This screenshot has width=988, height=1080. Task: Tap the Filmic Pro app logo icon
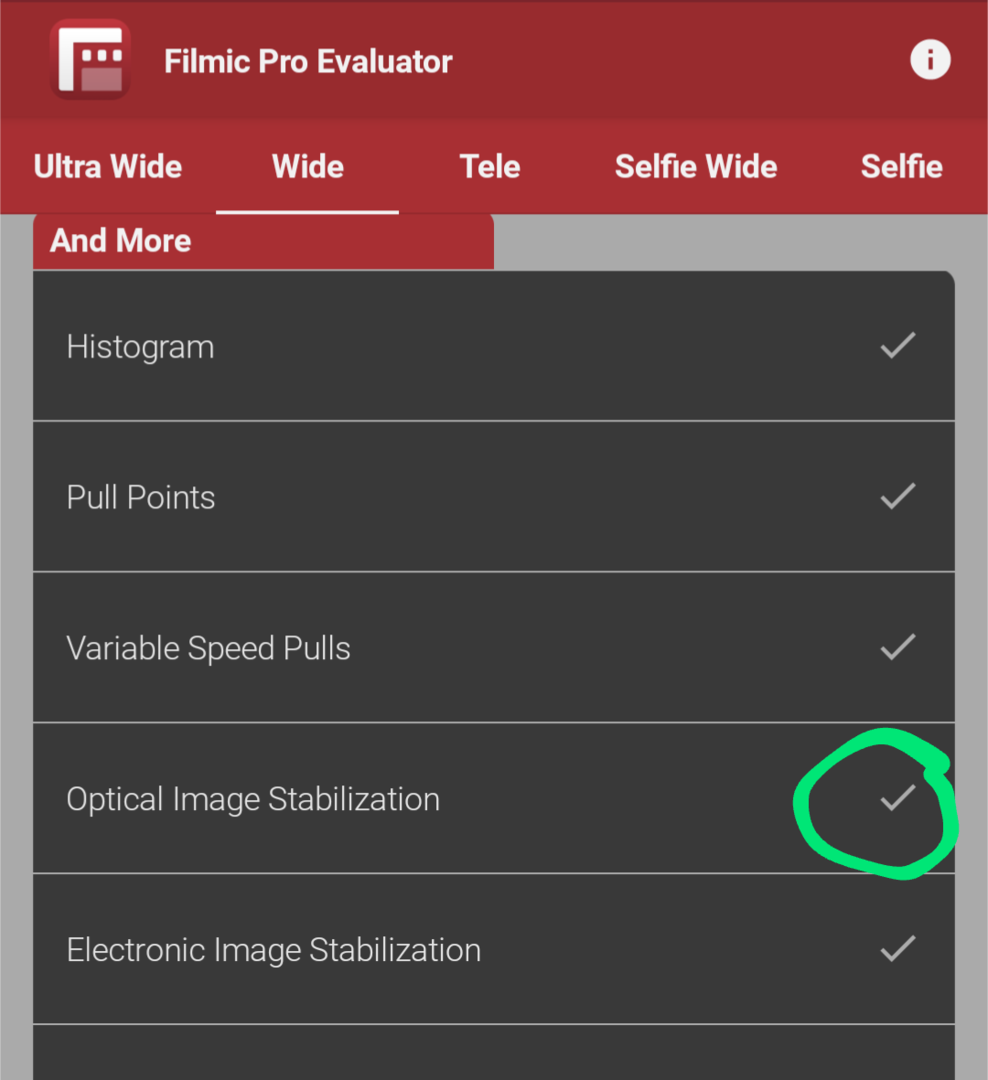pyautogui.click(x=90, y=60)
